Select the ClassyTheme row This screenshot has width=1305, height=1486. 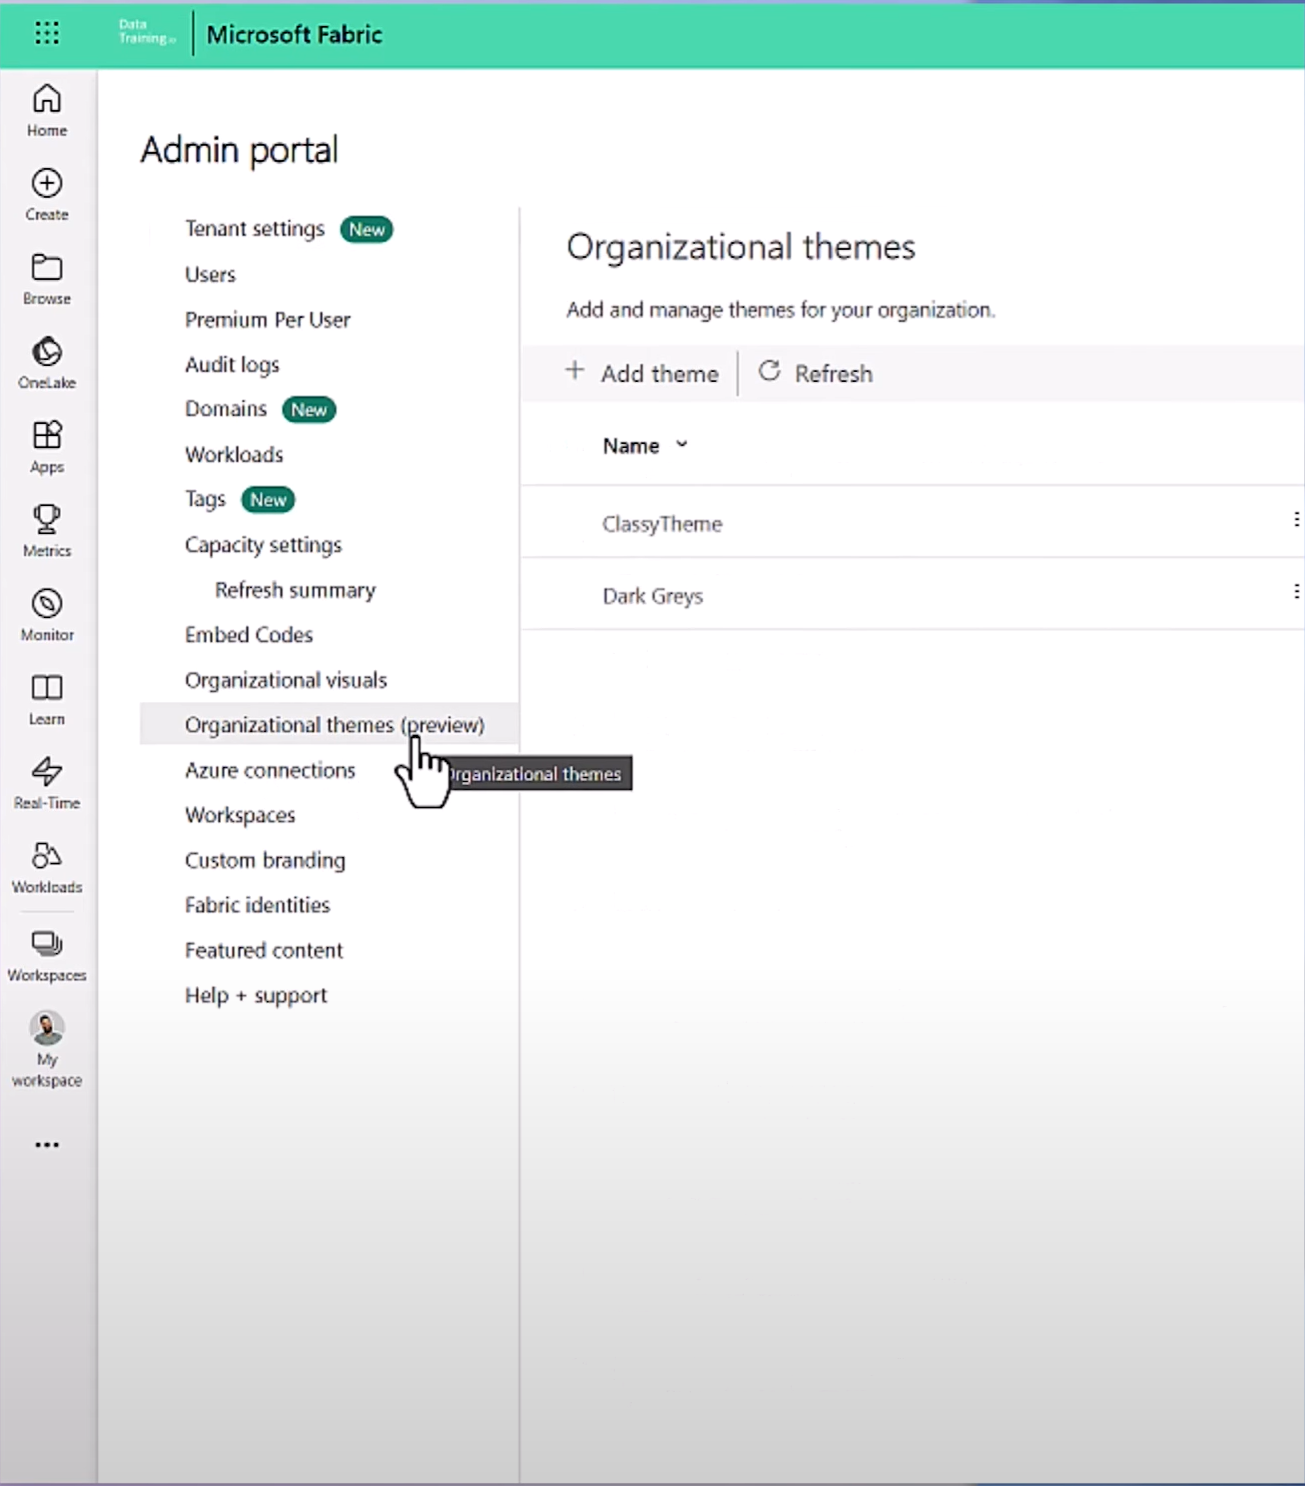point(662,524)
